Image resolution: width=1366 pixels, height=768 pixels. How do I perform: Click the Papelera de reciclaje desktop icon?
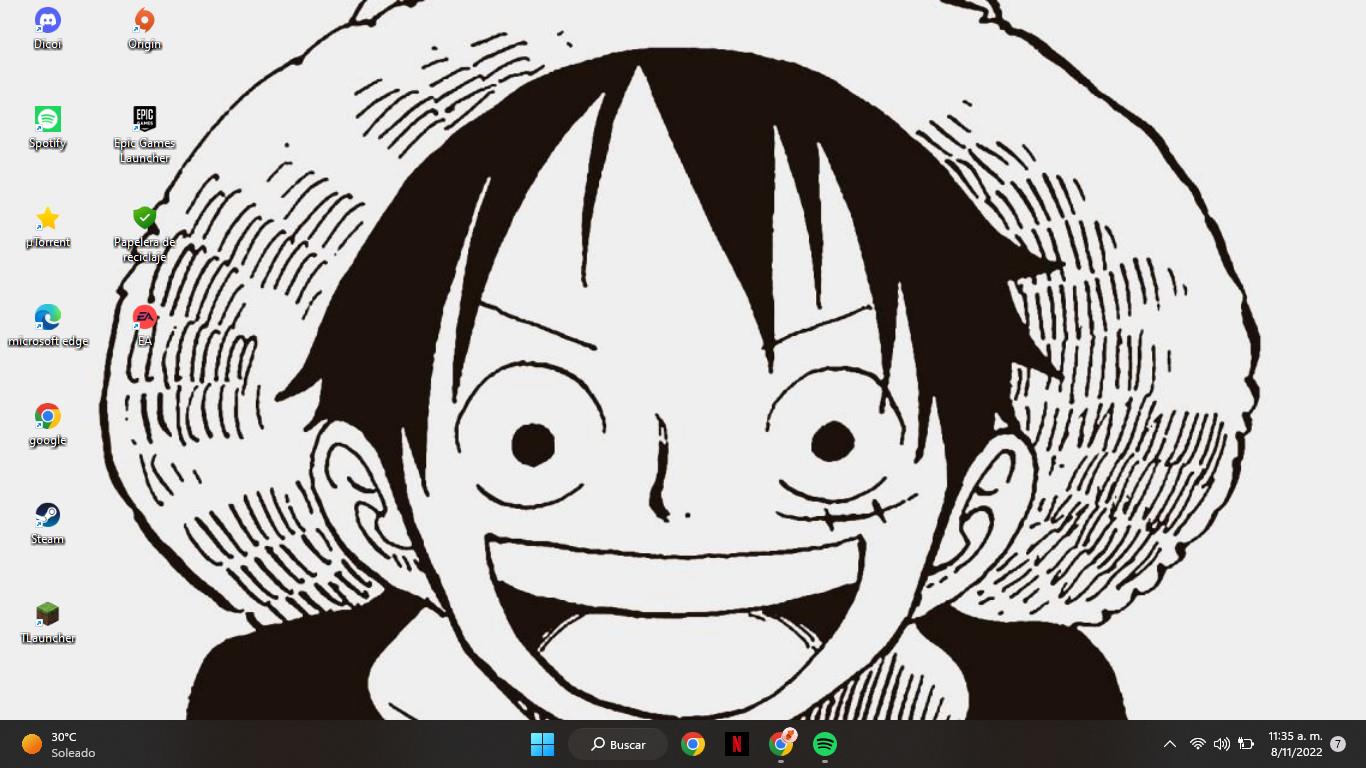point(144,218)
